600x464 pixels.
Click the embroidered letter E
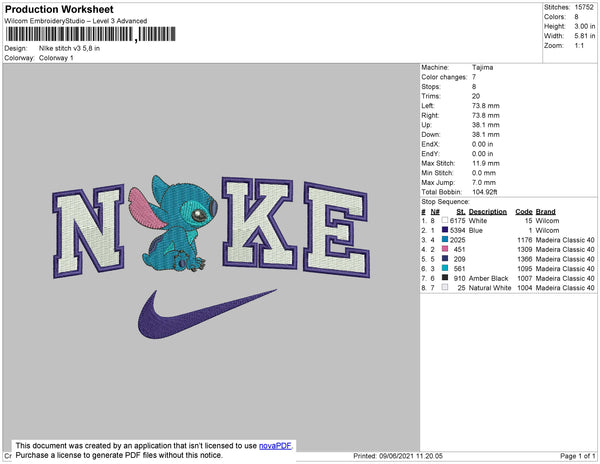coord(337,230)
